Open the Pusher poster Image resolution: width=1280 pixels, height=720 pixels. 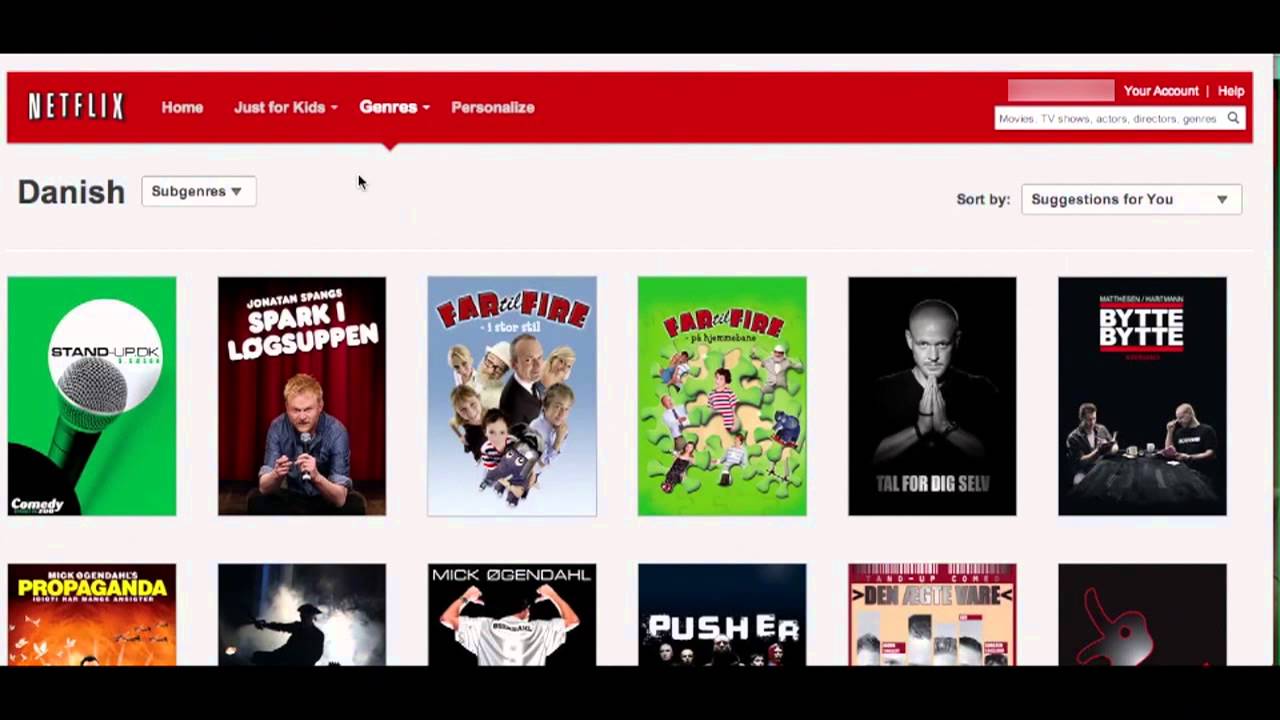click(x=722, y=615)
